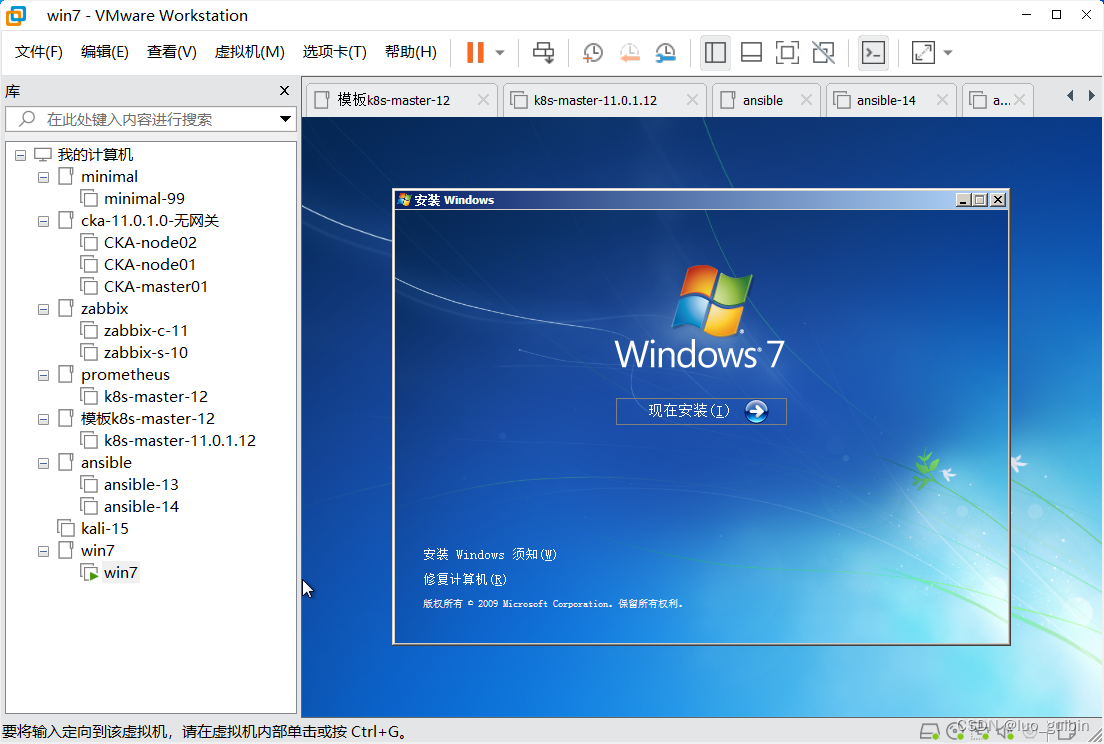
Task: Click the VMware Workstation app icon
Action: [16, 15]
